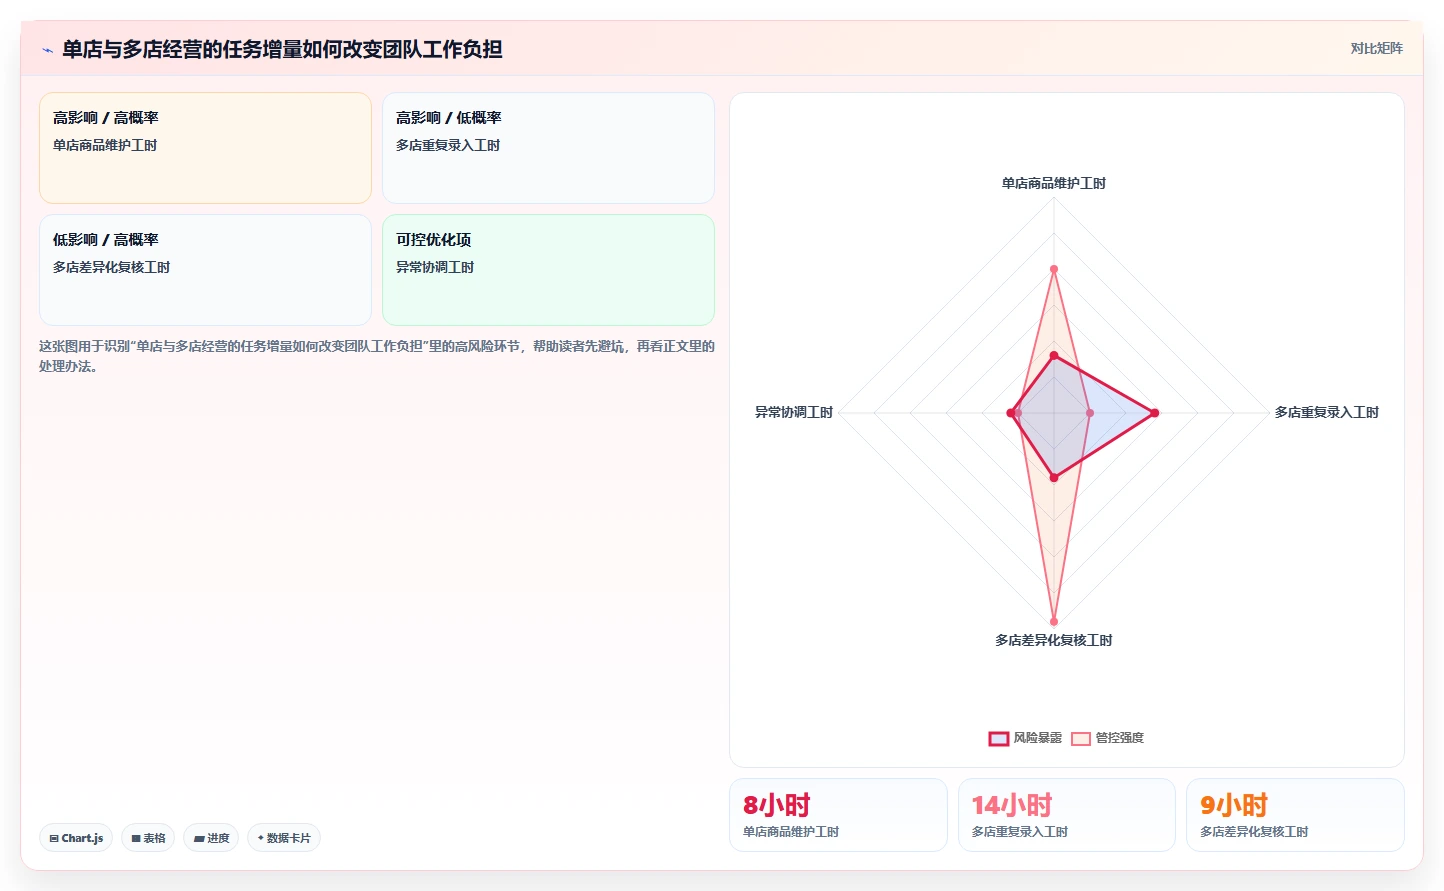Select the 低影响 / 高概率 matrix card
Viewport: 1444px width, 891px height.
(205, 270)
